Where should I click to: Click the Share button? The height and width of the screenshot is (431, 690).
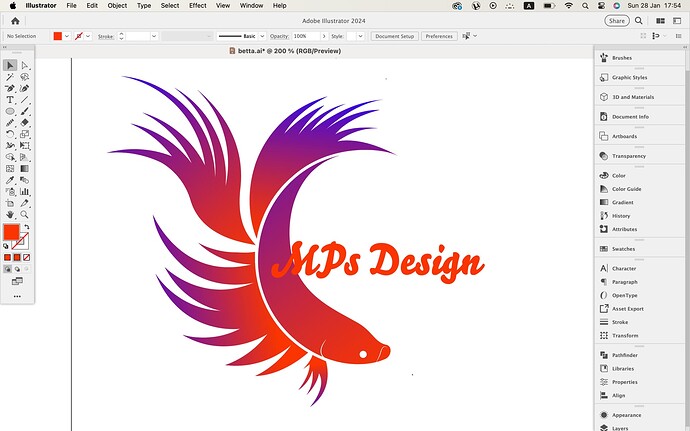click(x=617, y=21)
